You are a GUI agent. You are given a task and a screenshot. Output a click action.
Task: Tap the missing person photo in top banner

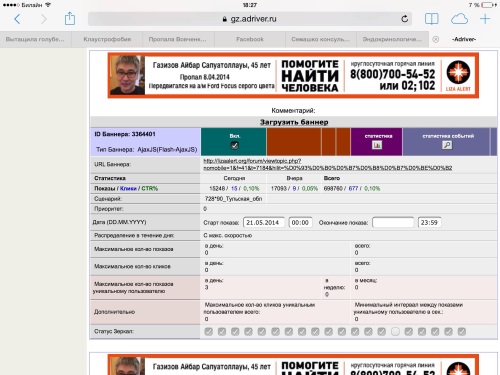pos(127,75)
